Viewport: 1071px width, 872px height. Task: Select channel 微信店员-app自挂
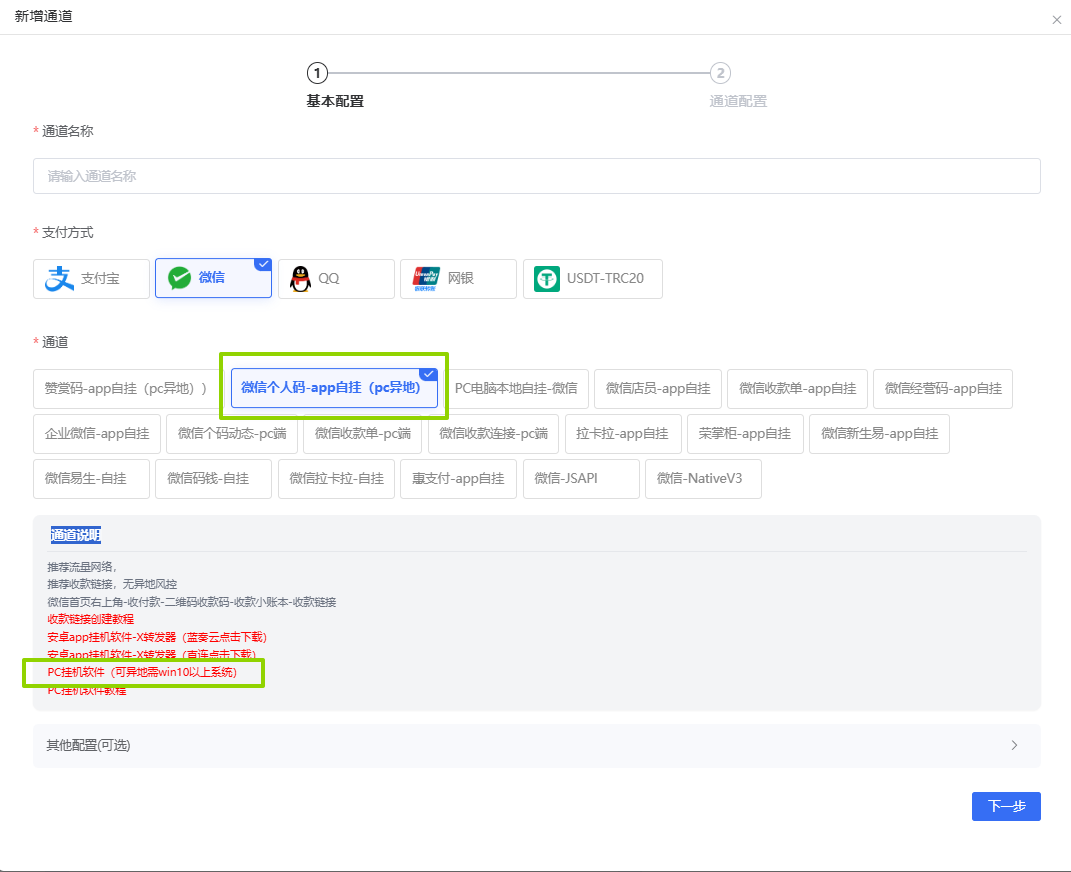pyautogui.click(x=658, y=389)
